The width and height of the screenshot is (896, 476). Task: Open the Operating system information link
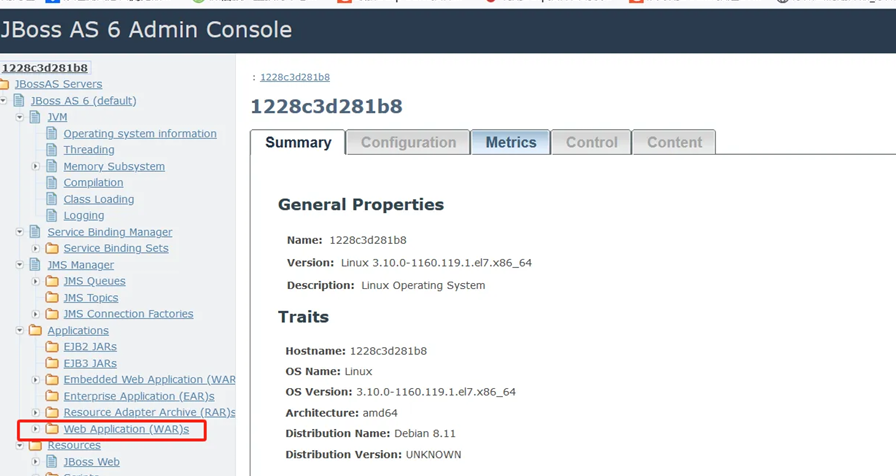(x=140, y=134)
